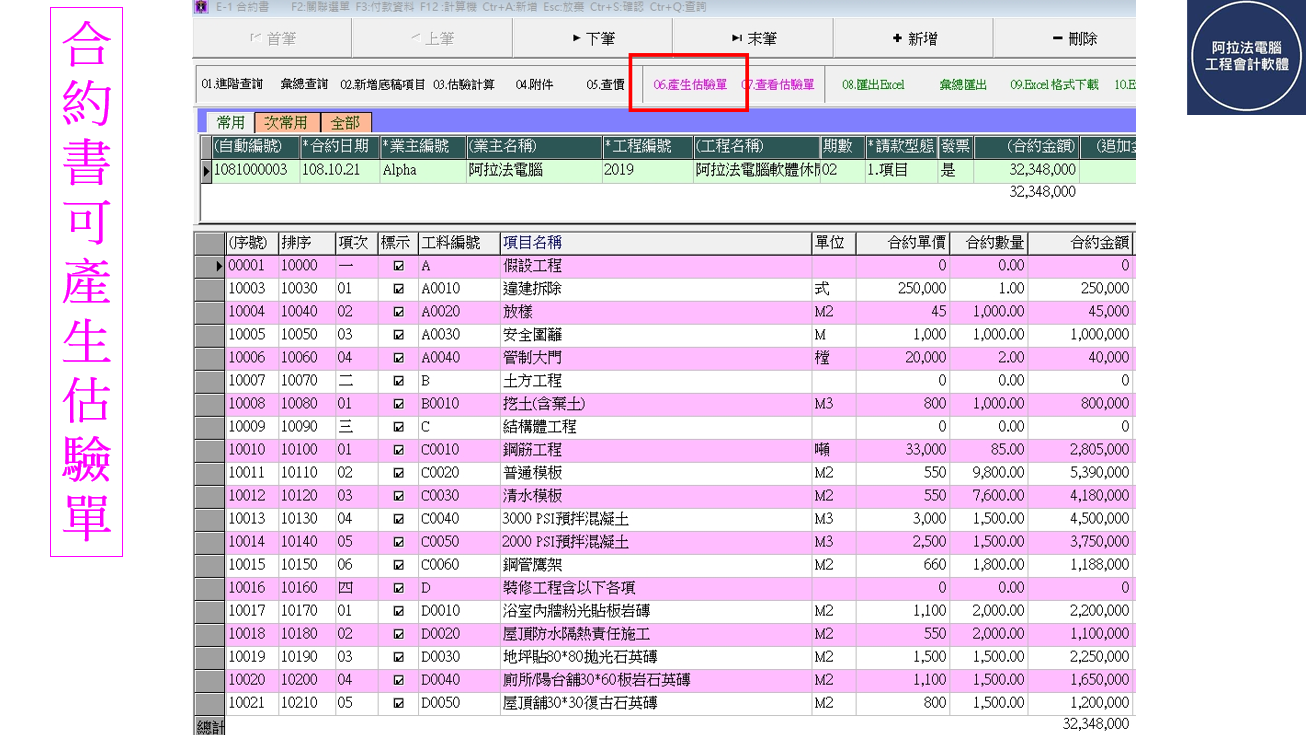Export with 08.匯出Excel
Screen dimensions: 1311x735
[x=873, y=85]
